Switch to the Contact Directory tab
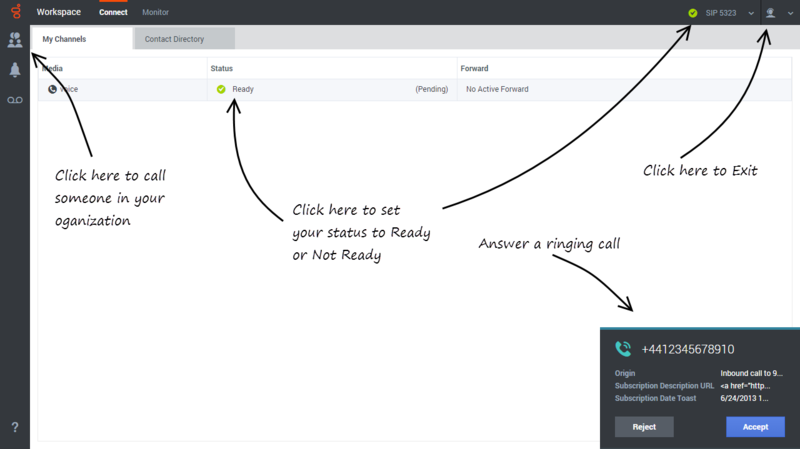This screenshot has width=800, height=449. [x=174, y=39]
